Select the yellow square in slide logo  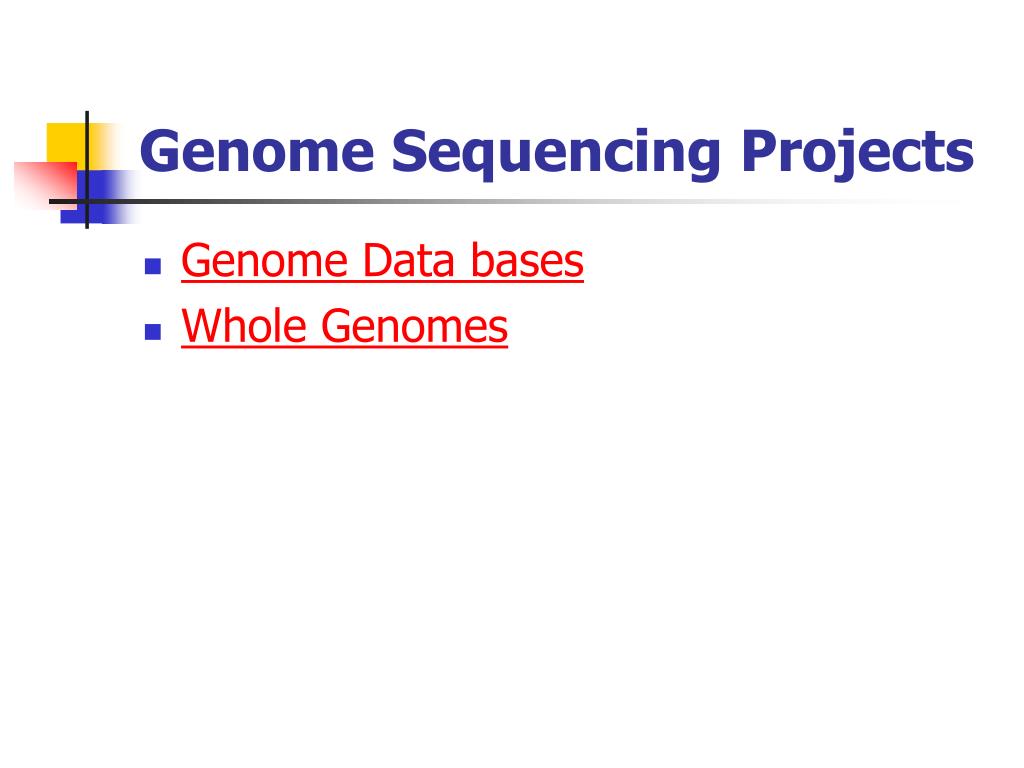pyautogui.click(x=67, y=142)
